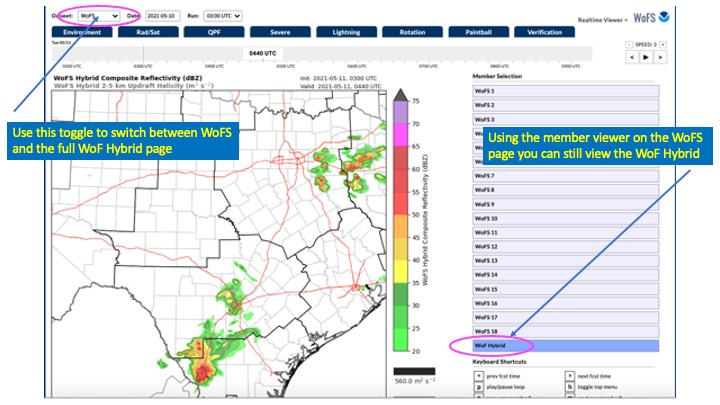Select member WoFS 13
The height and width of the screenshot is (405, 720).
[566, 261]
